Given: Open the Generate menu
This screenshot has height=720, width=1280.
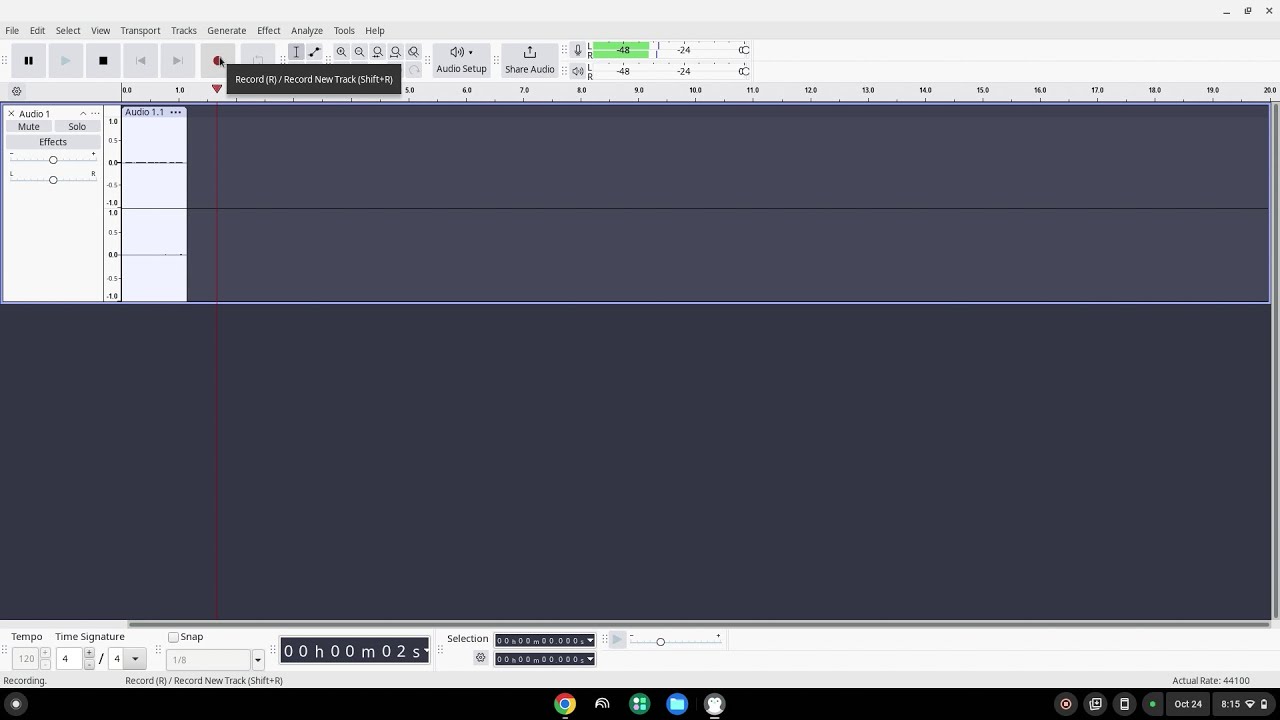Looking at the screenshot, I should [226, 30].
